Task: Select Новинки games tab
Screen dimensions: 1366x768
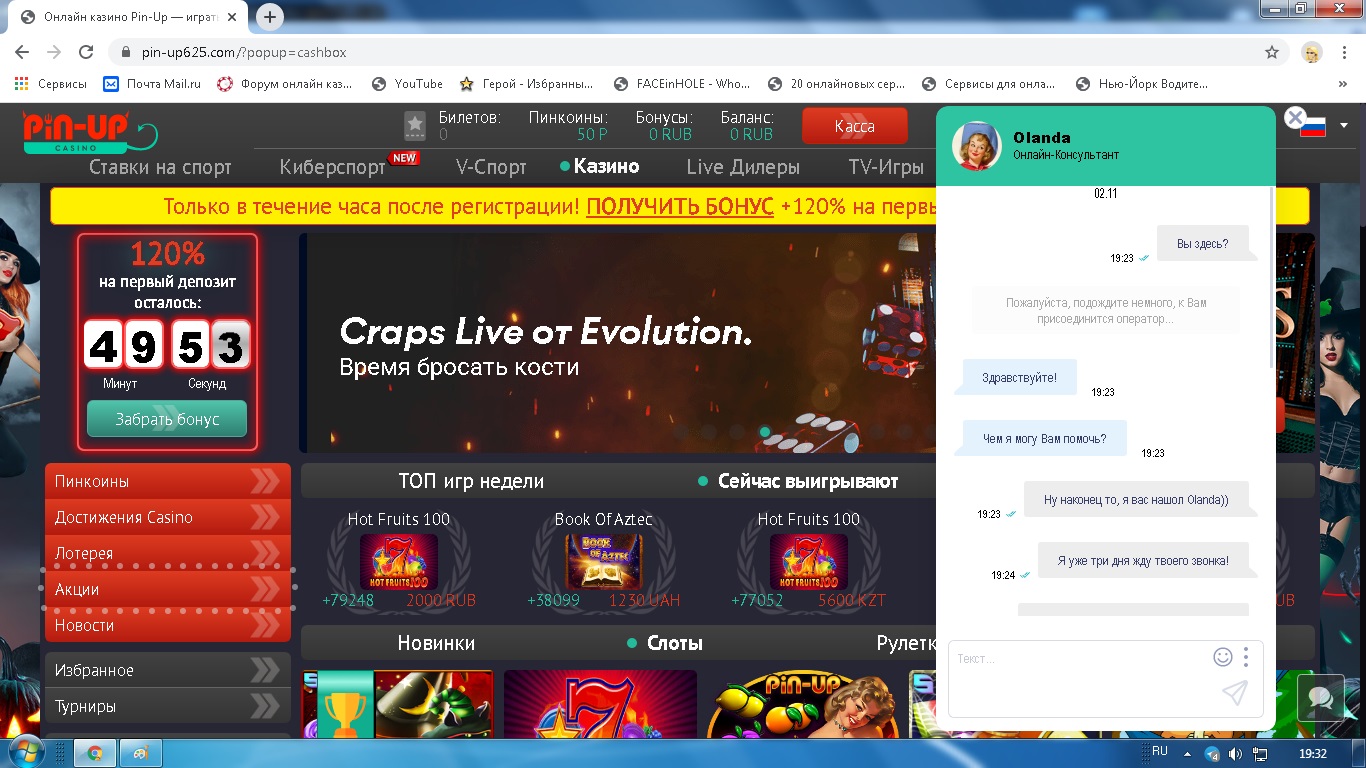Action: click(436, 643)
